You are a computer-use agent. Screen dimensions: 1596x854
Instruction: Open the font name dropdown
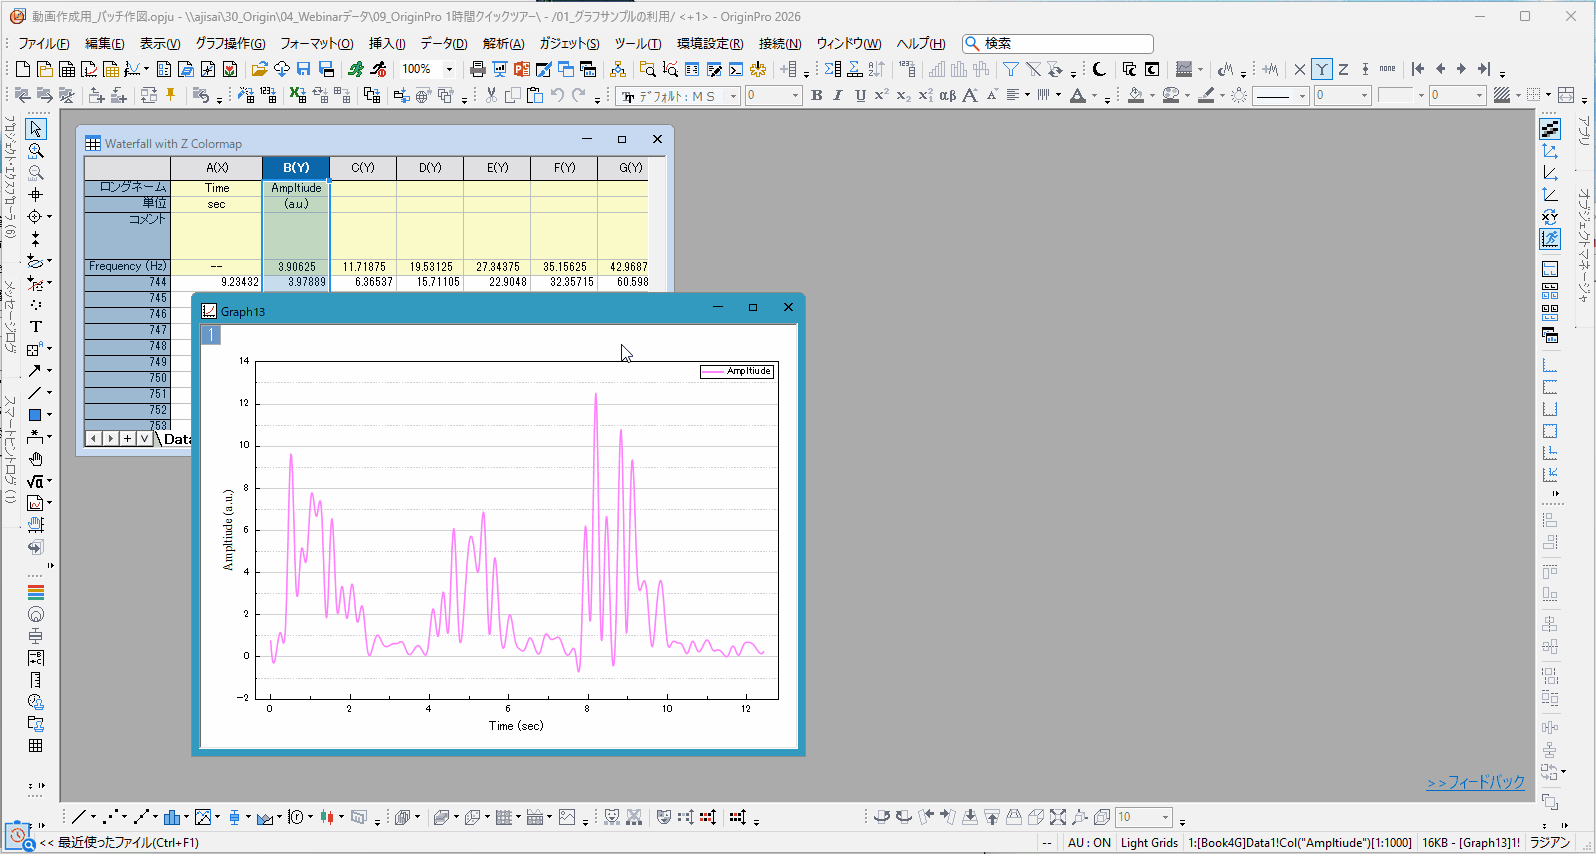coord(733,96)
